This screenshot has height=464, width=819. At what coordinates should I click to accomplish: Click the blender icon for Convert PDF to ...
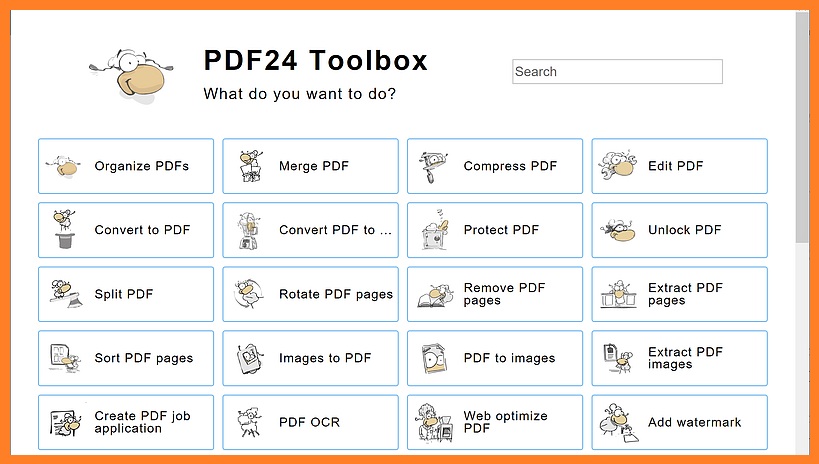pyautogui.click(x=248, y=230)
